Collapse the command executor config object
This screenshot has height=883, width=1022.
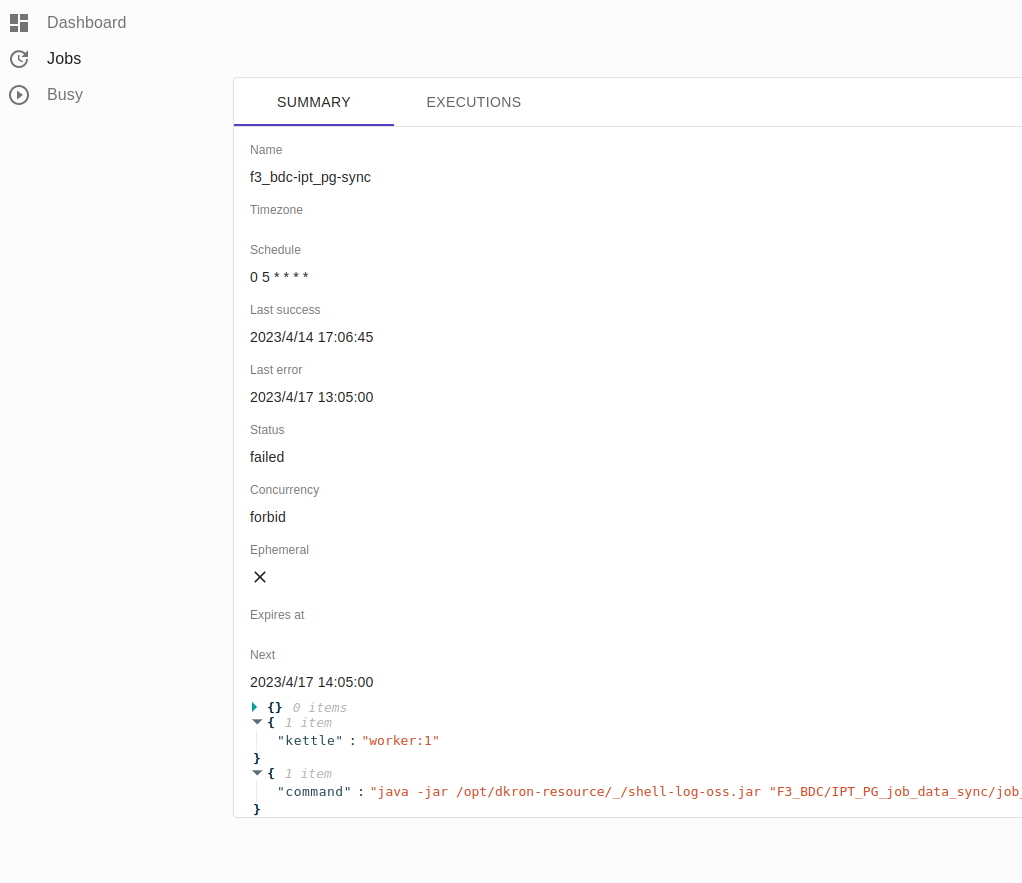pyautogui.click(x=256, y=773)
